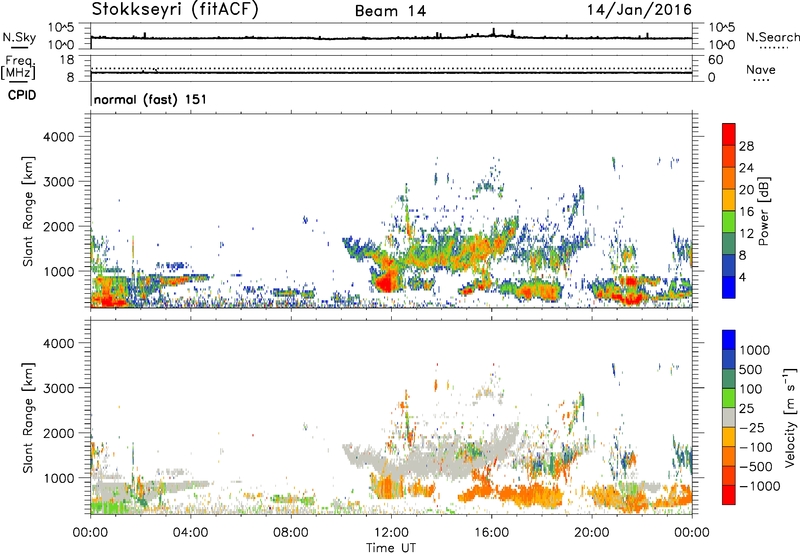Click the gray segment of Velocity color bar
800x554 pixels.
729,417
